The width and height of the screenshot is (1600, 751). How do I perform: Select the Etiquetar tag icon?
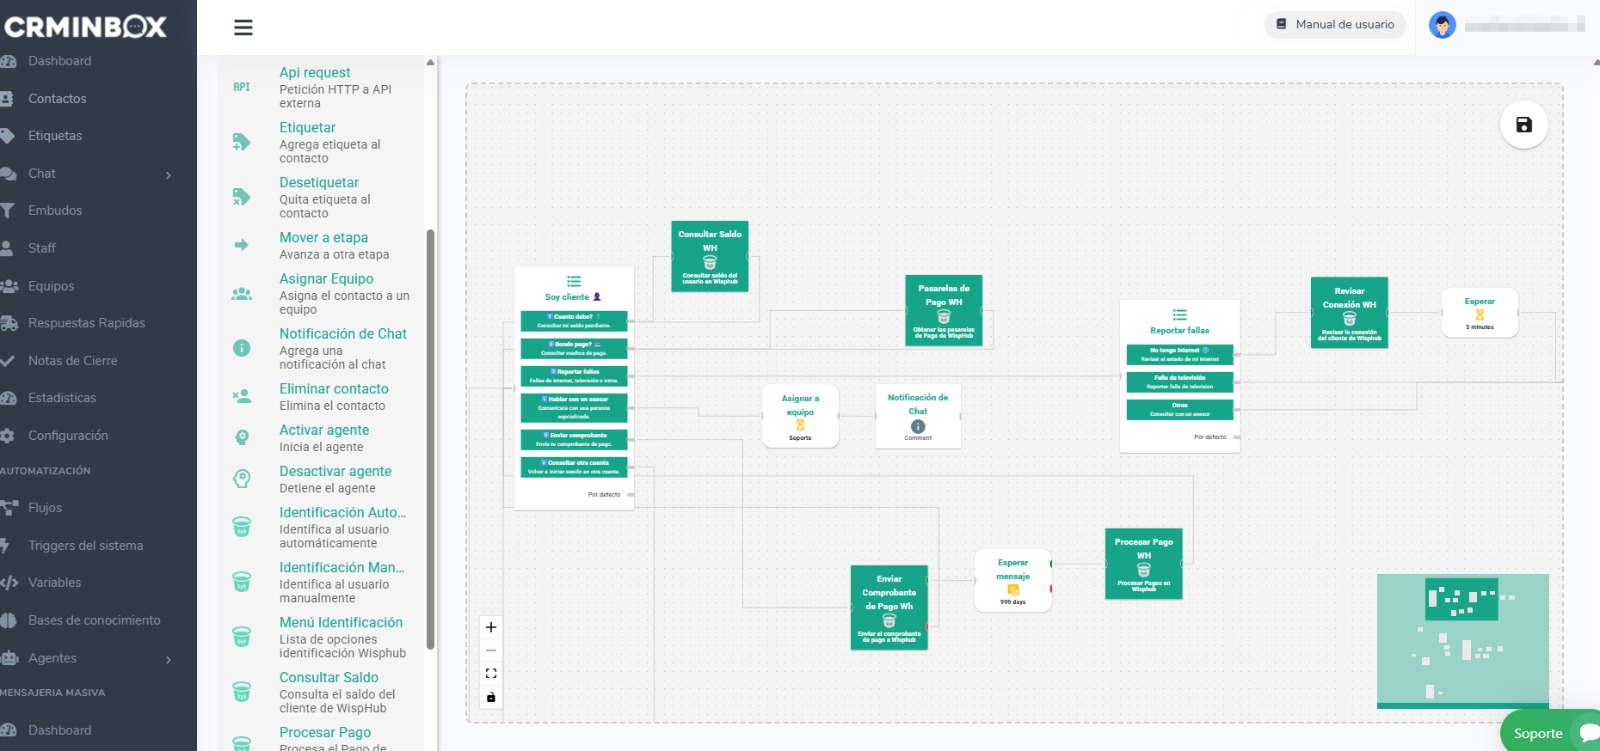pos(241,142)
